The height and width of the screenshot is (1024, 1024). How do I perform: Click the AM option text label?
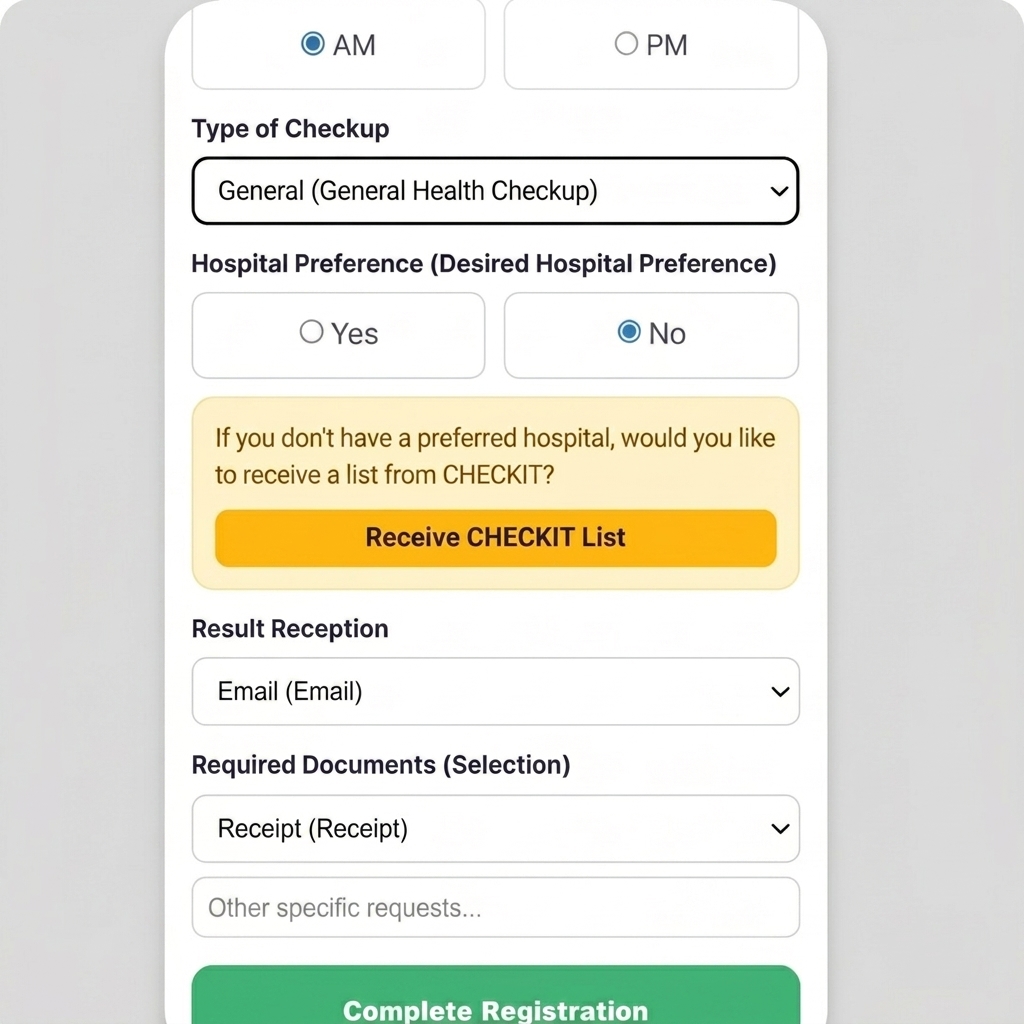354,45
